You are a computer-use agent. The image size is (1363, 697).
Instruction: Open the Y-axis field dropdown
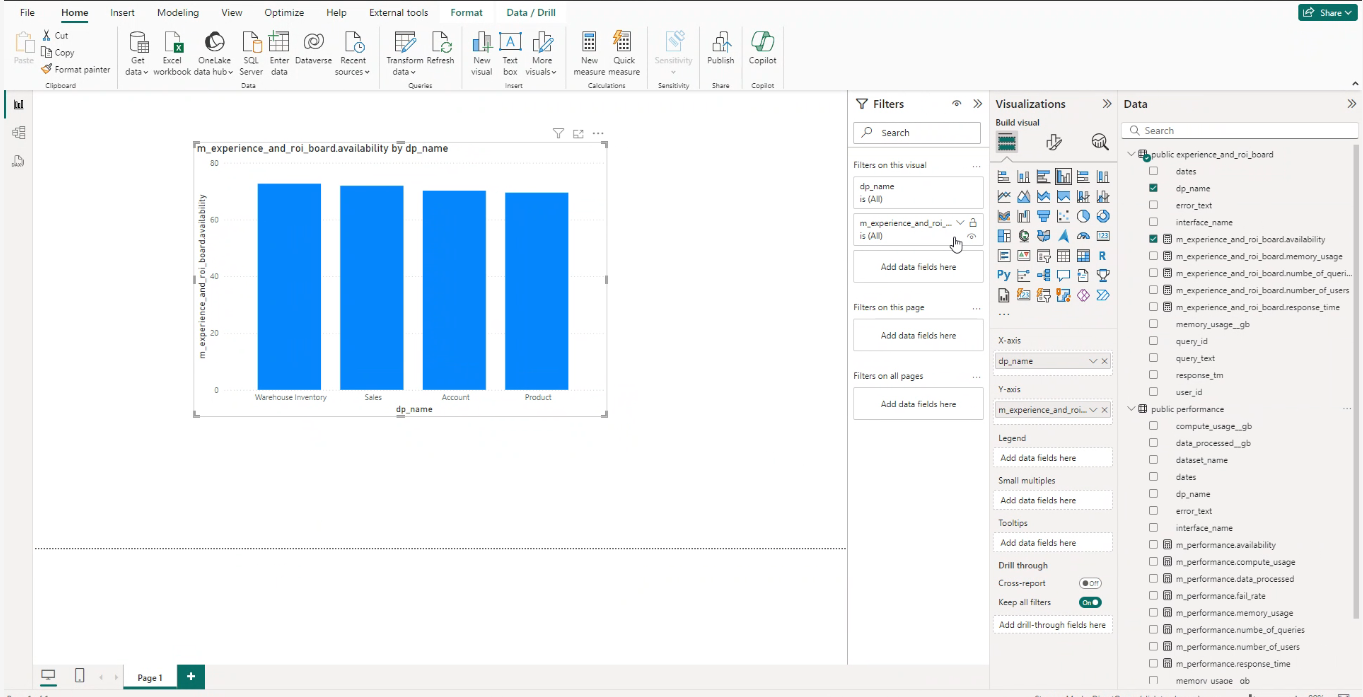1093,410
